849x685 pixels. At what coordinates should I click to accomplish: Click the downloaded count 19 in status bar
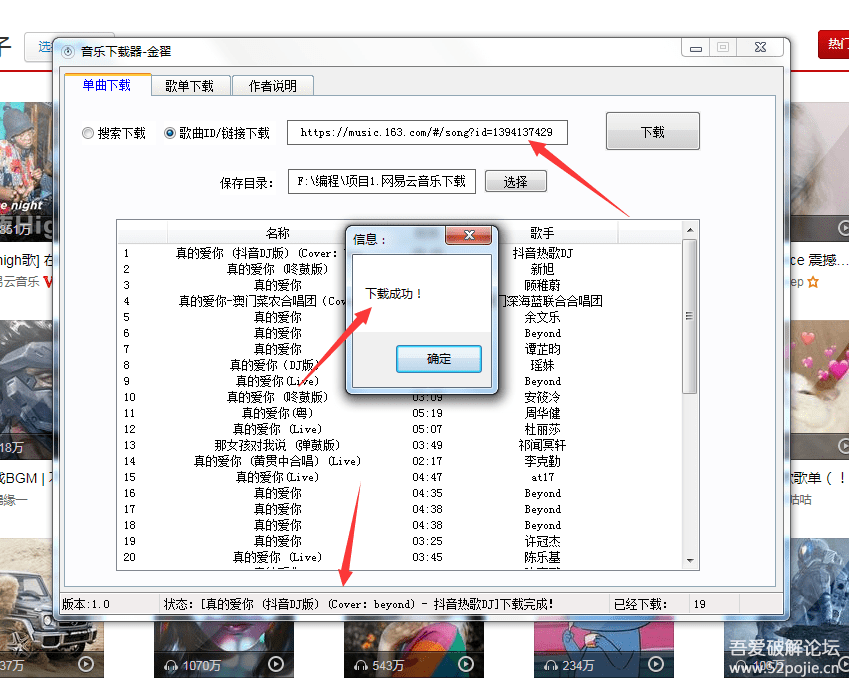[700, 604]
